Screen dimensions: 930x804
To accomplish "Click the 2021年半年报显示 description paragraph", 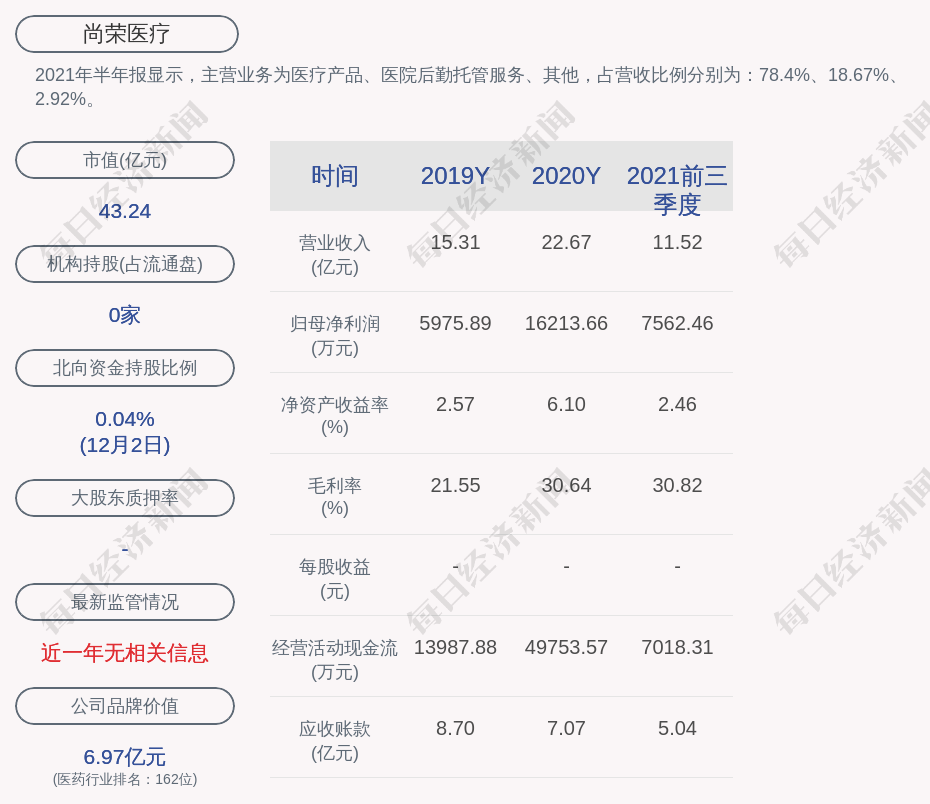I will point(469,87).
